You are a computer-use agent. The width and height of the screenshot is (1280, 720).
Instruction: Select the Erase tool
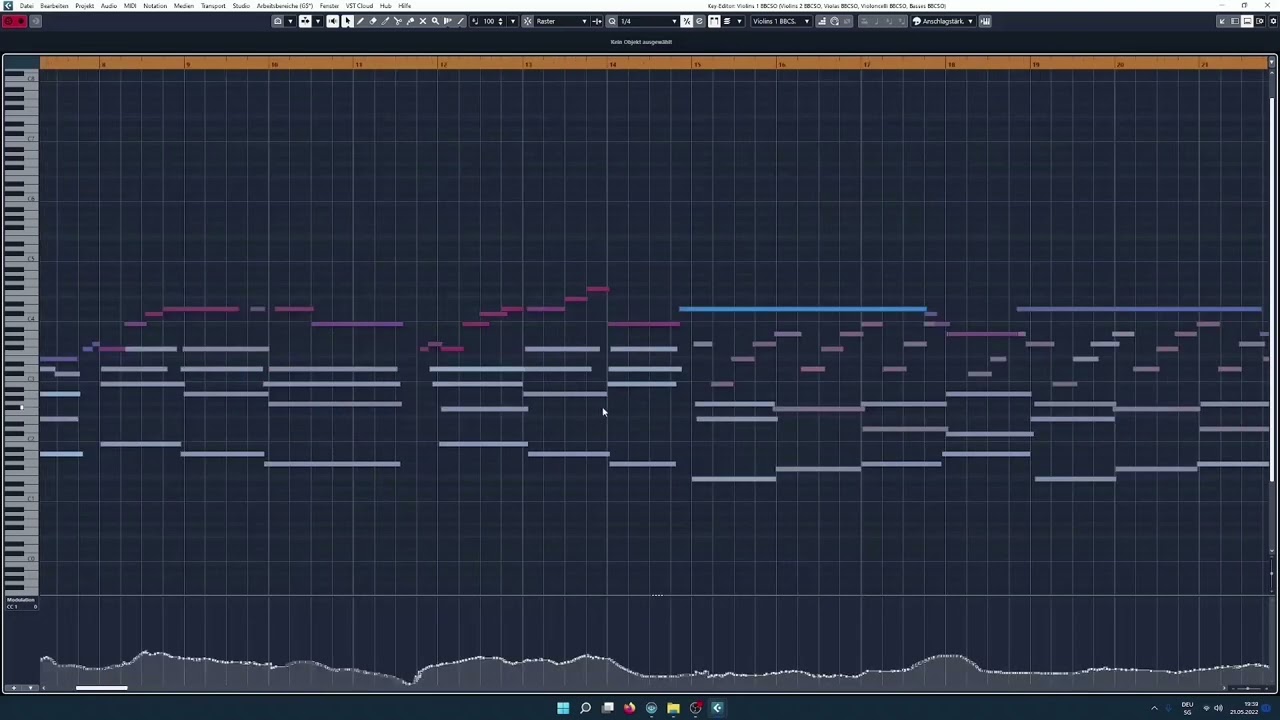click(373, 21)
